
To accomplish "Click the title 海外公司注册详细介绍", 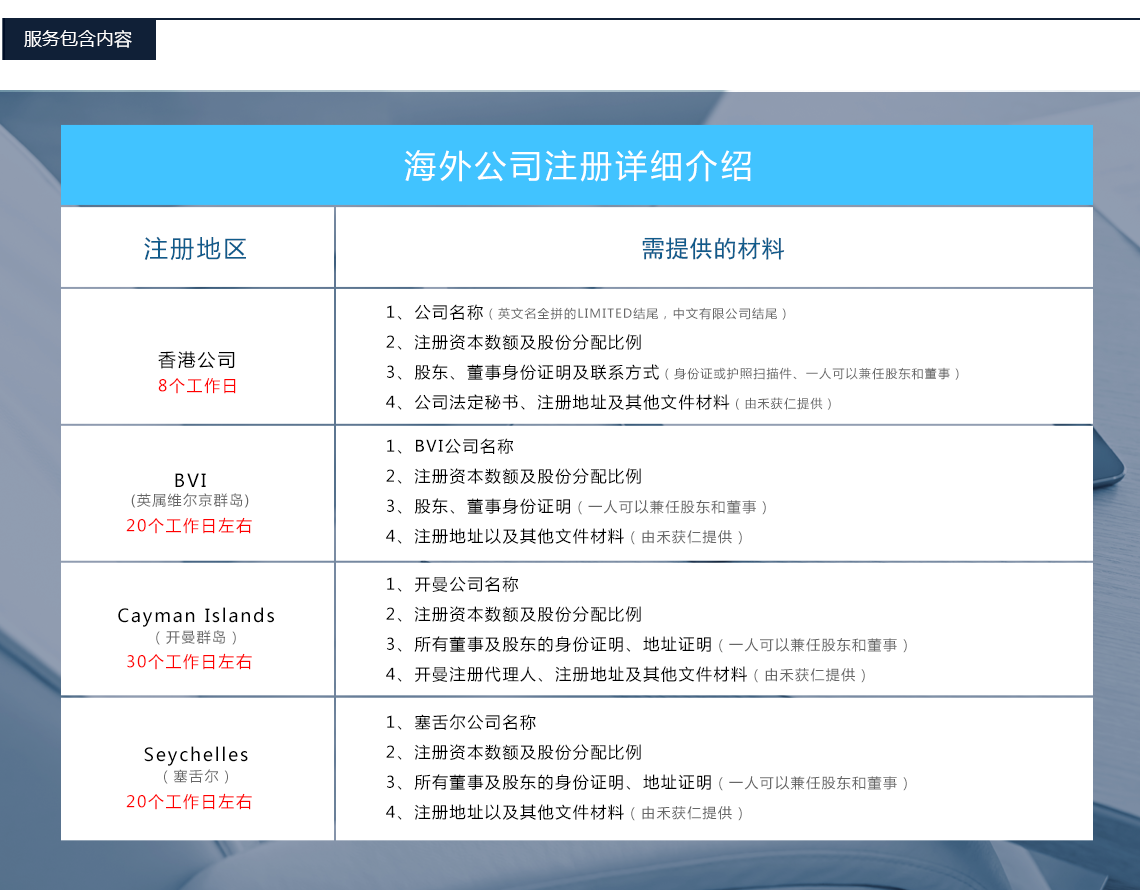I will [578, 167].
